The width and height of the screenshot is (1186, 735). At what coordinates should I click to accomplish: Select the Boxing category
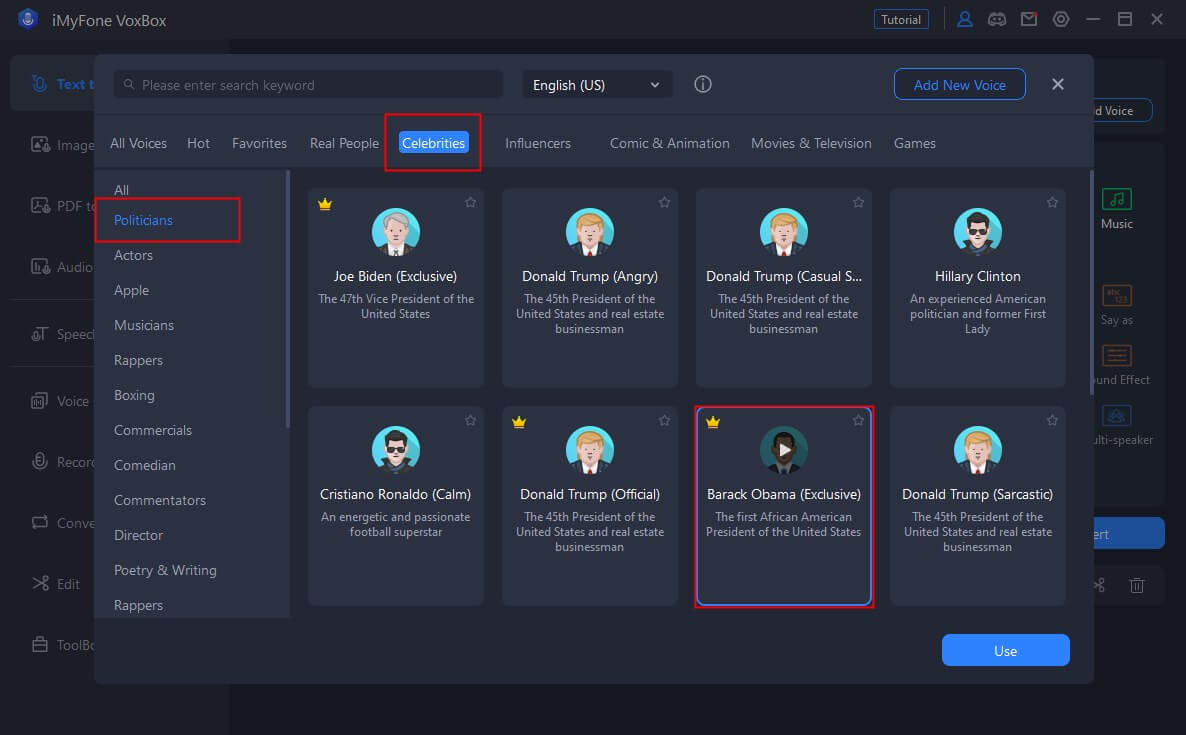coord(134,395)
